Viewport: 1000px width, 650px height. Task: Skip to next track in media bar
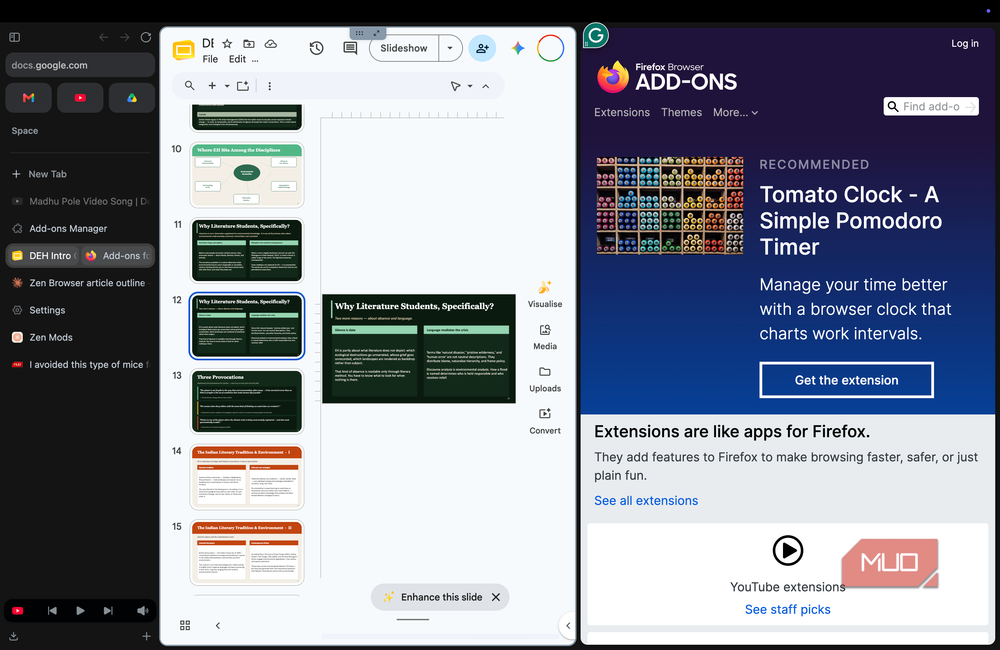(108, 610)
